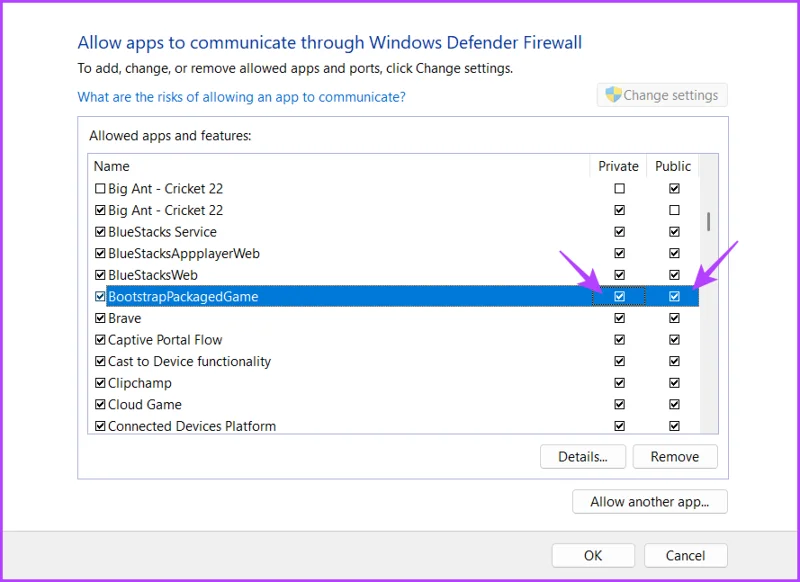The height and width of the screenshot is (582, 800).
Task: Toggle the Brave name checkbox
Action: (100, 318)
